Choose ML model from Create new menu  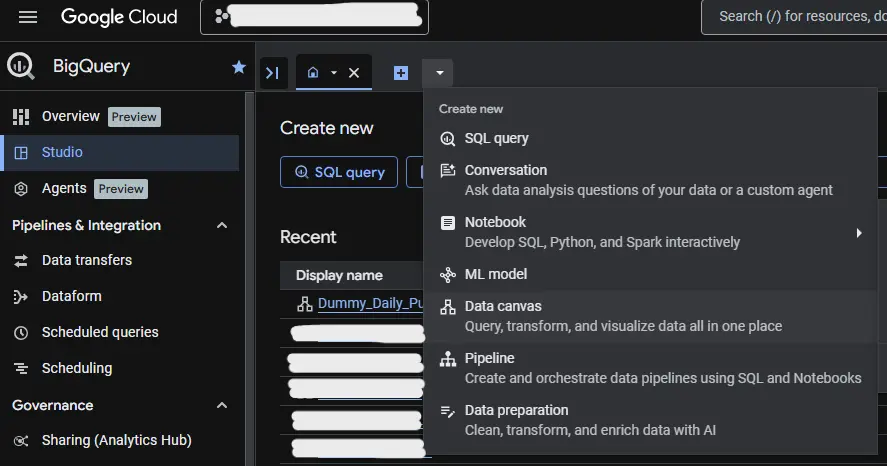[650, 274]
